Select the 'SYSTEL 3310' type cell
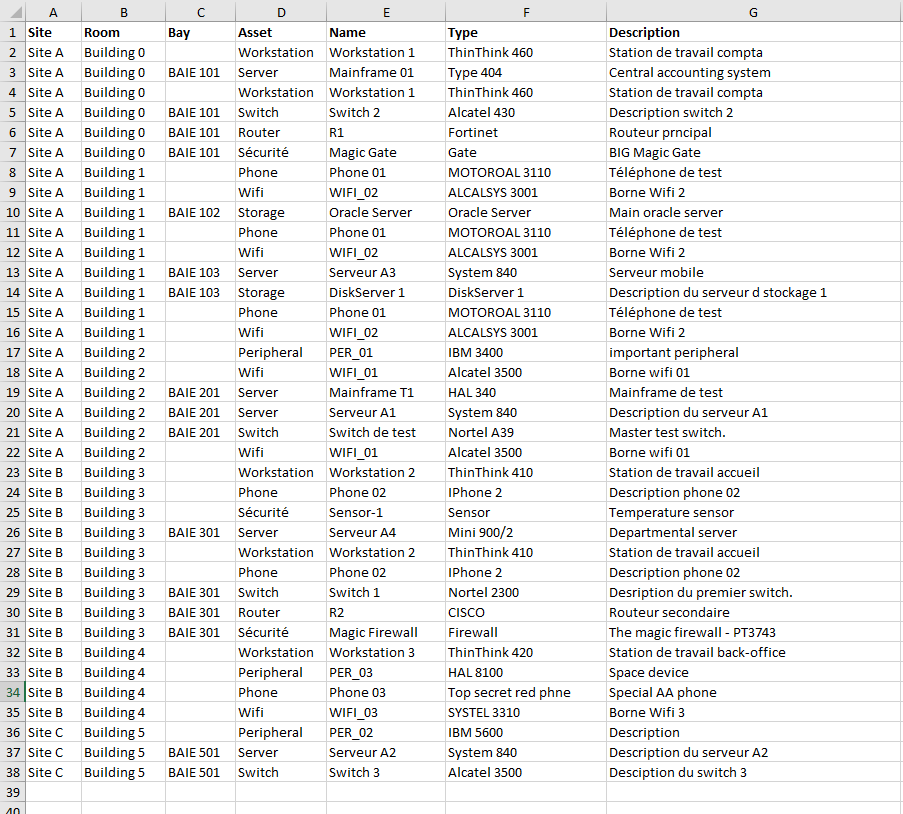903x814 pixels. [485, 712]
